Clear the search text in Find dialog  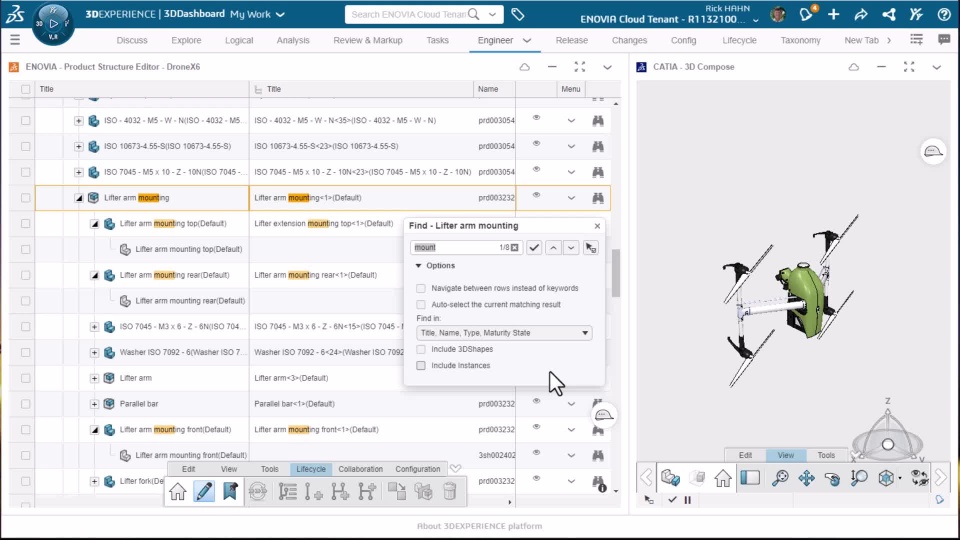coord(515,247)
